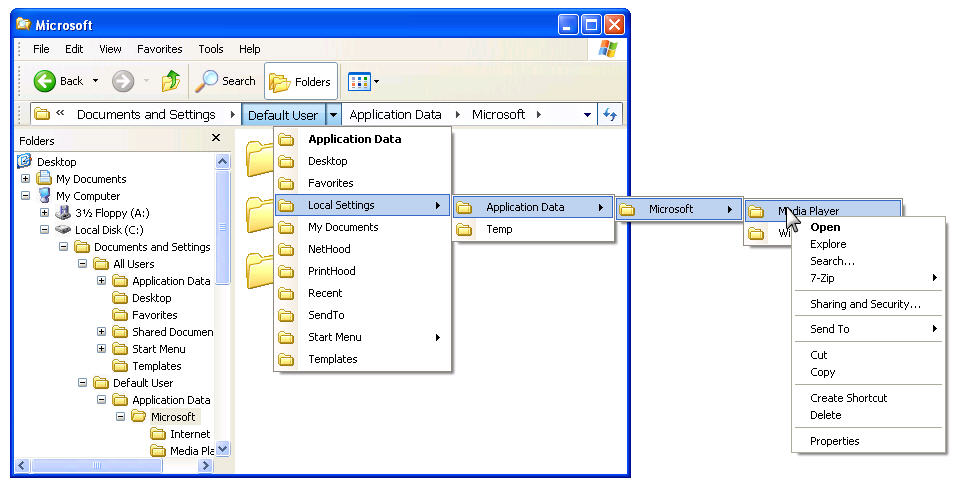Click Favorites in the breadcrumb dropdown
The image size is (955, 488).
pos(362,183)
